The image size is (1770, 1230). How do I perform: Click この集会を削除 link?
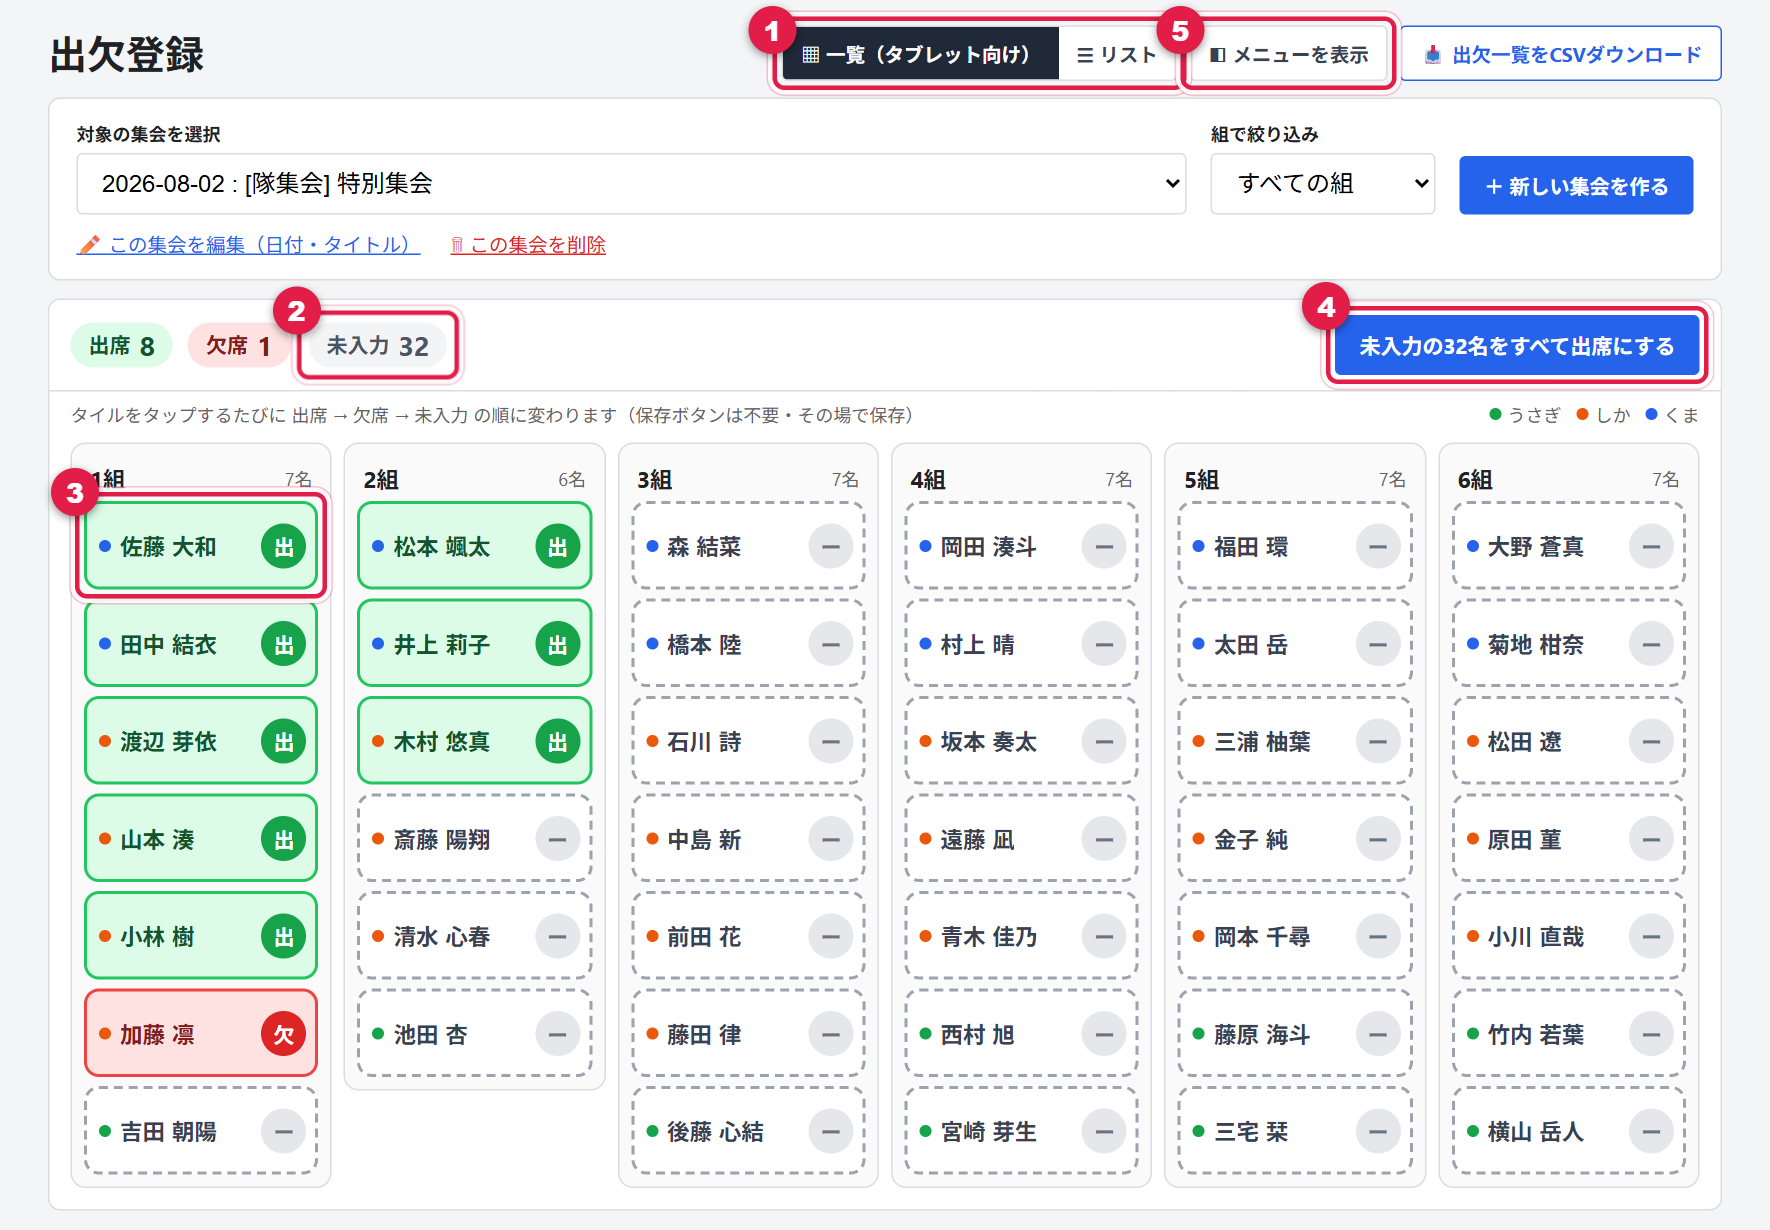pyautogui.click(x=528, y=245)
